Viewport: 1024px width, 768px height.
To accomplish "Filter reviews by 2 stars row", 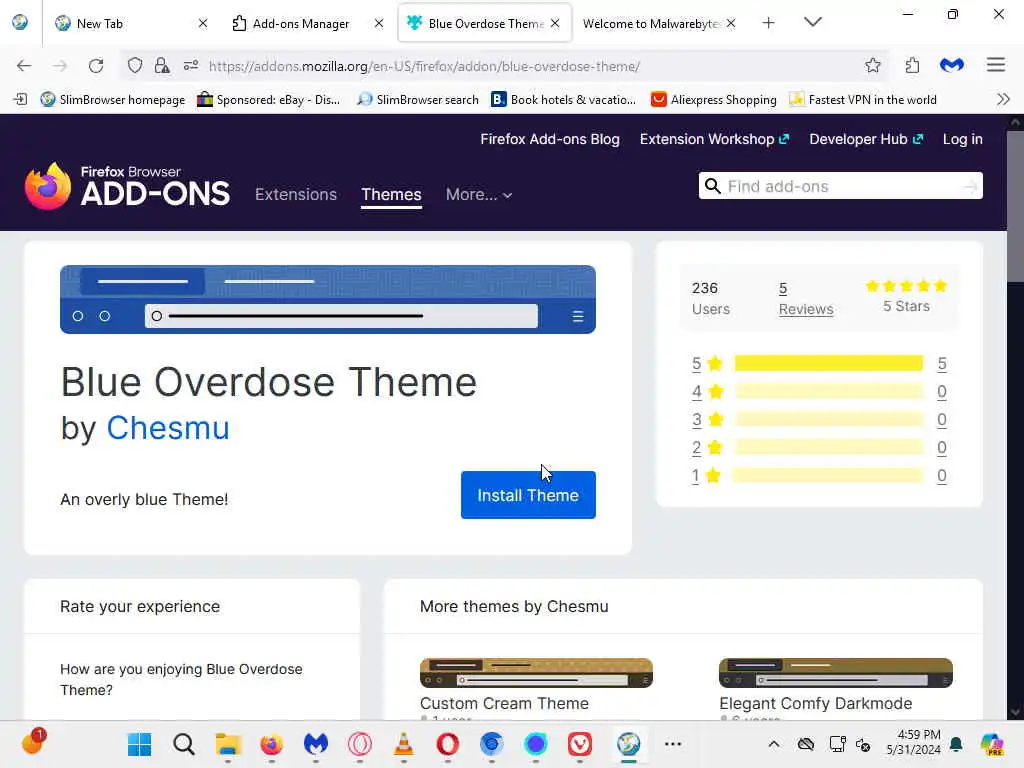I will coord(819,447).
